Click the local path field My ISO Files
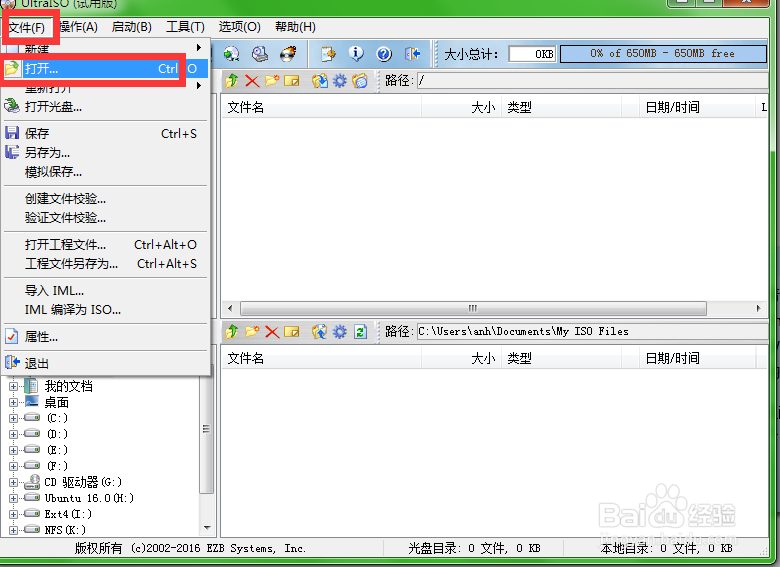780x567 pixels. [592, 331]
